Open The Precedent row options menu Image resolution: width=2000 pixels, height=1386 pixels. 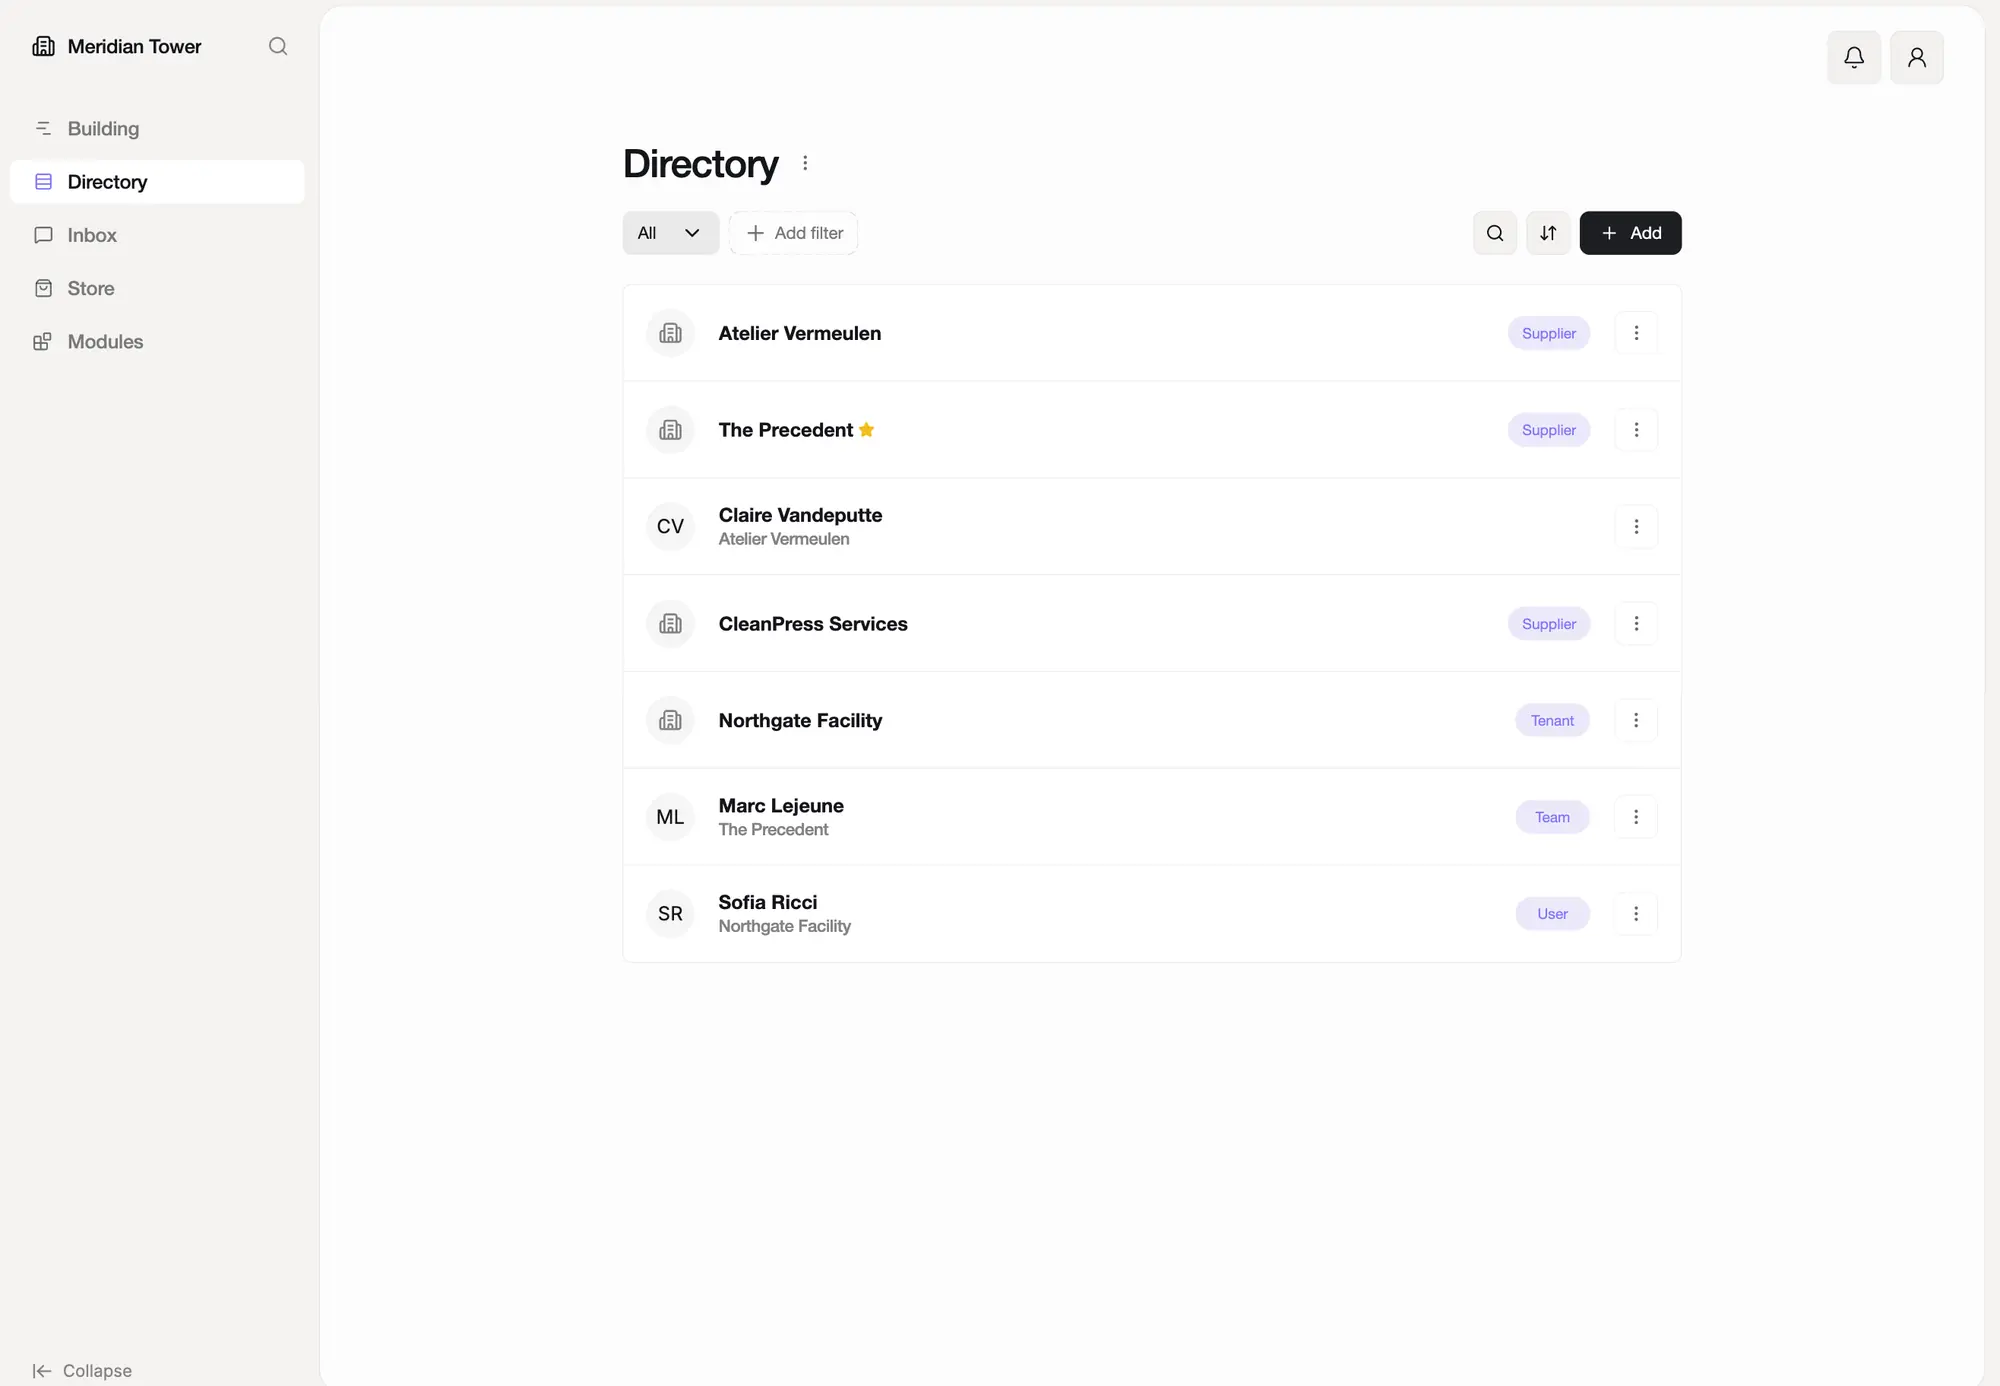pyautogui.click(x=1636, y=430)
